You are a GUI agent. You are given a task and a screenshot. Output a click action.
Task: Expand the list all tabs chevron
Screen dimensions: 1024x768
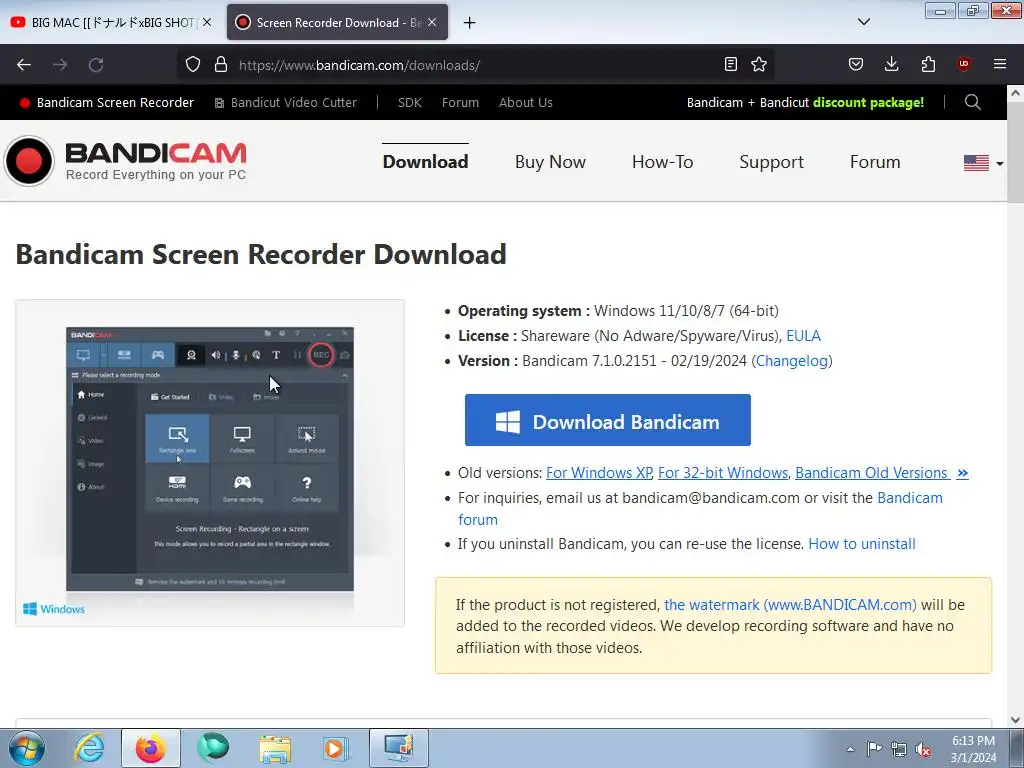[x=863, y=22]
